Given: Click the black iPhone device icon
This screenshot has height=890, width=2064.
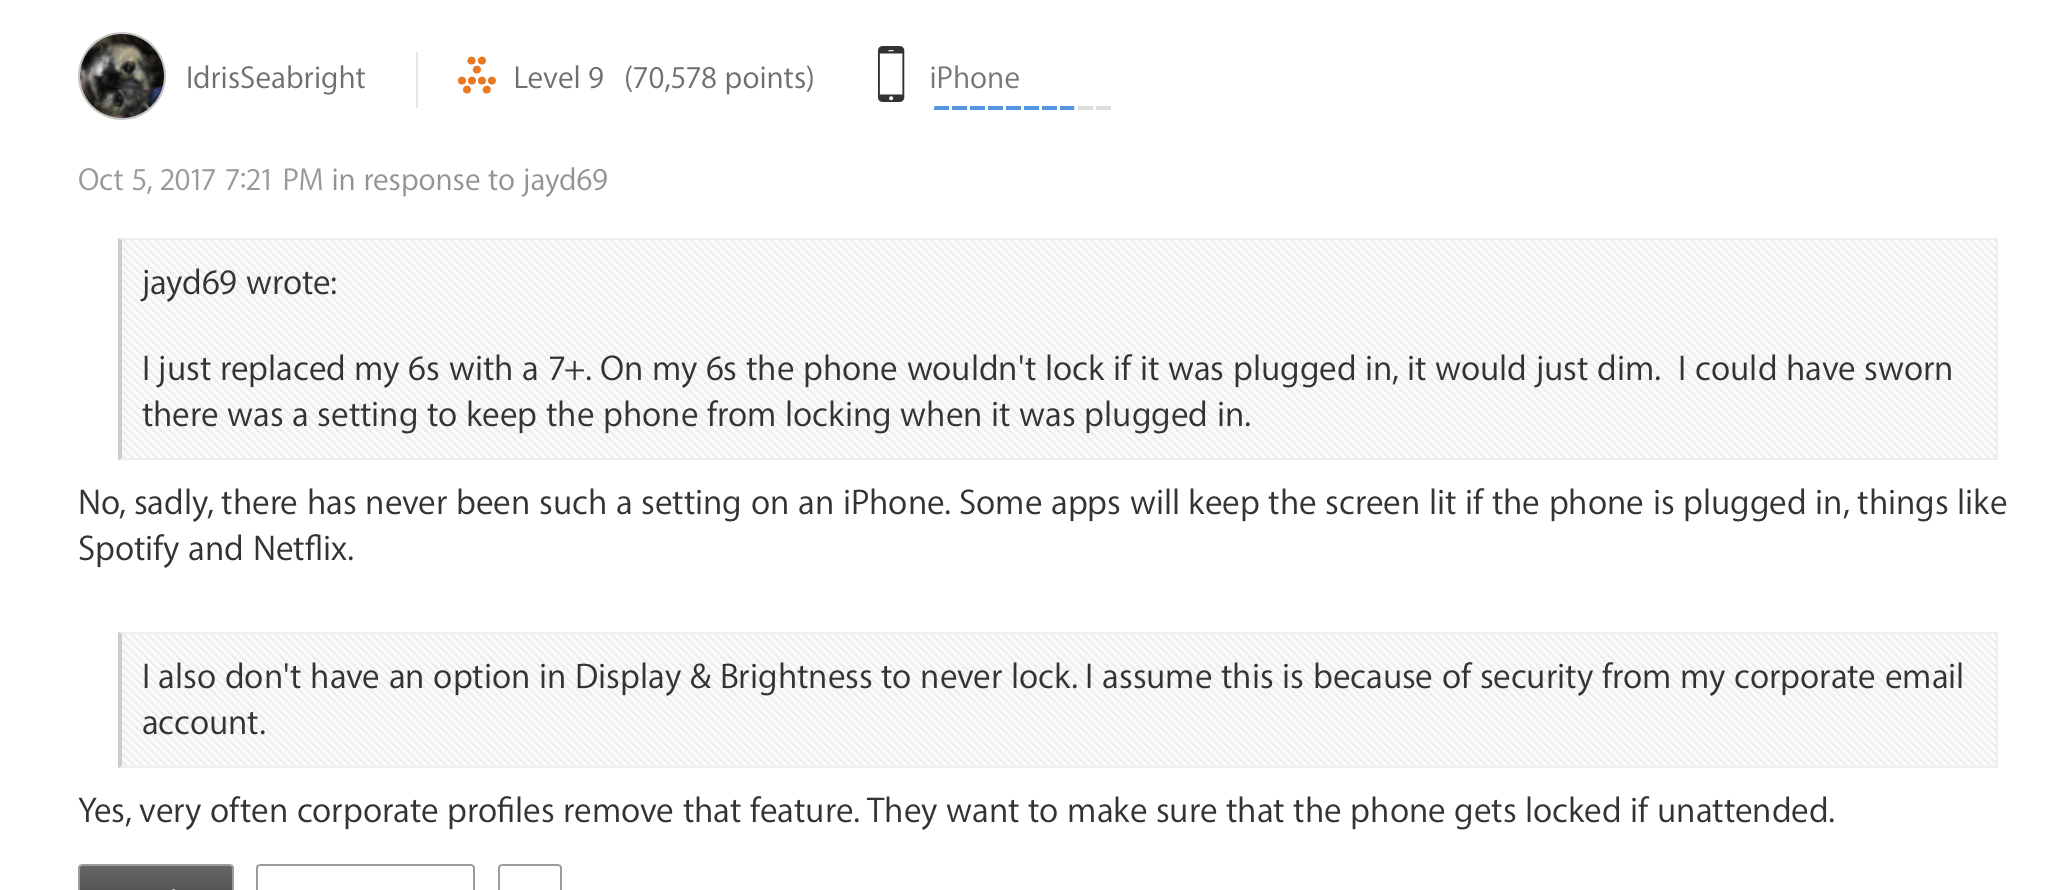Looking at the screenshot, I should (891, 74).
